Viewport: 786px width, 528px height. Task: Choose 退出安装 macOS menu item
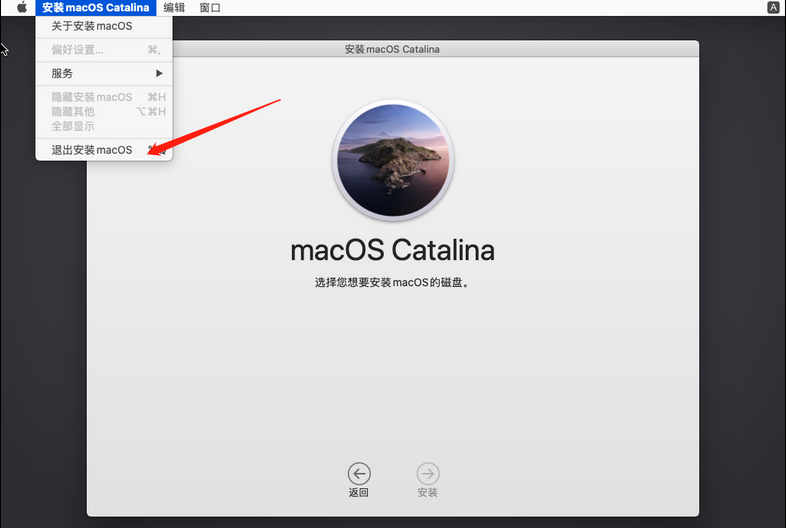(x=104, y=150)
